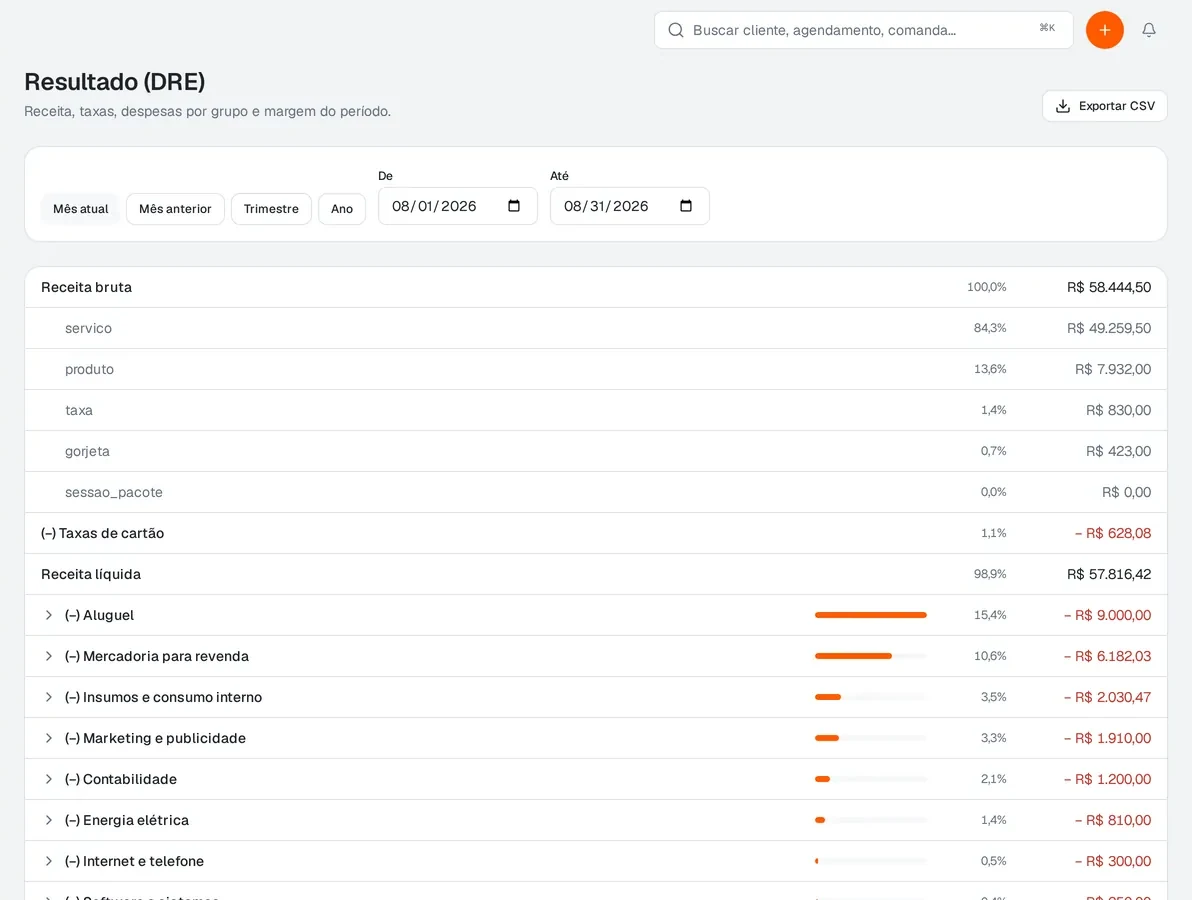Screen dimensions: 1192x900
Task: Click the servico share 84,3%
Action: coord(990,328)
